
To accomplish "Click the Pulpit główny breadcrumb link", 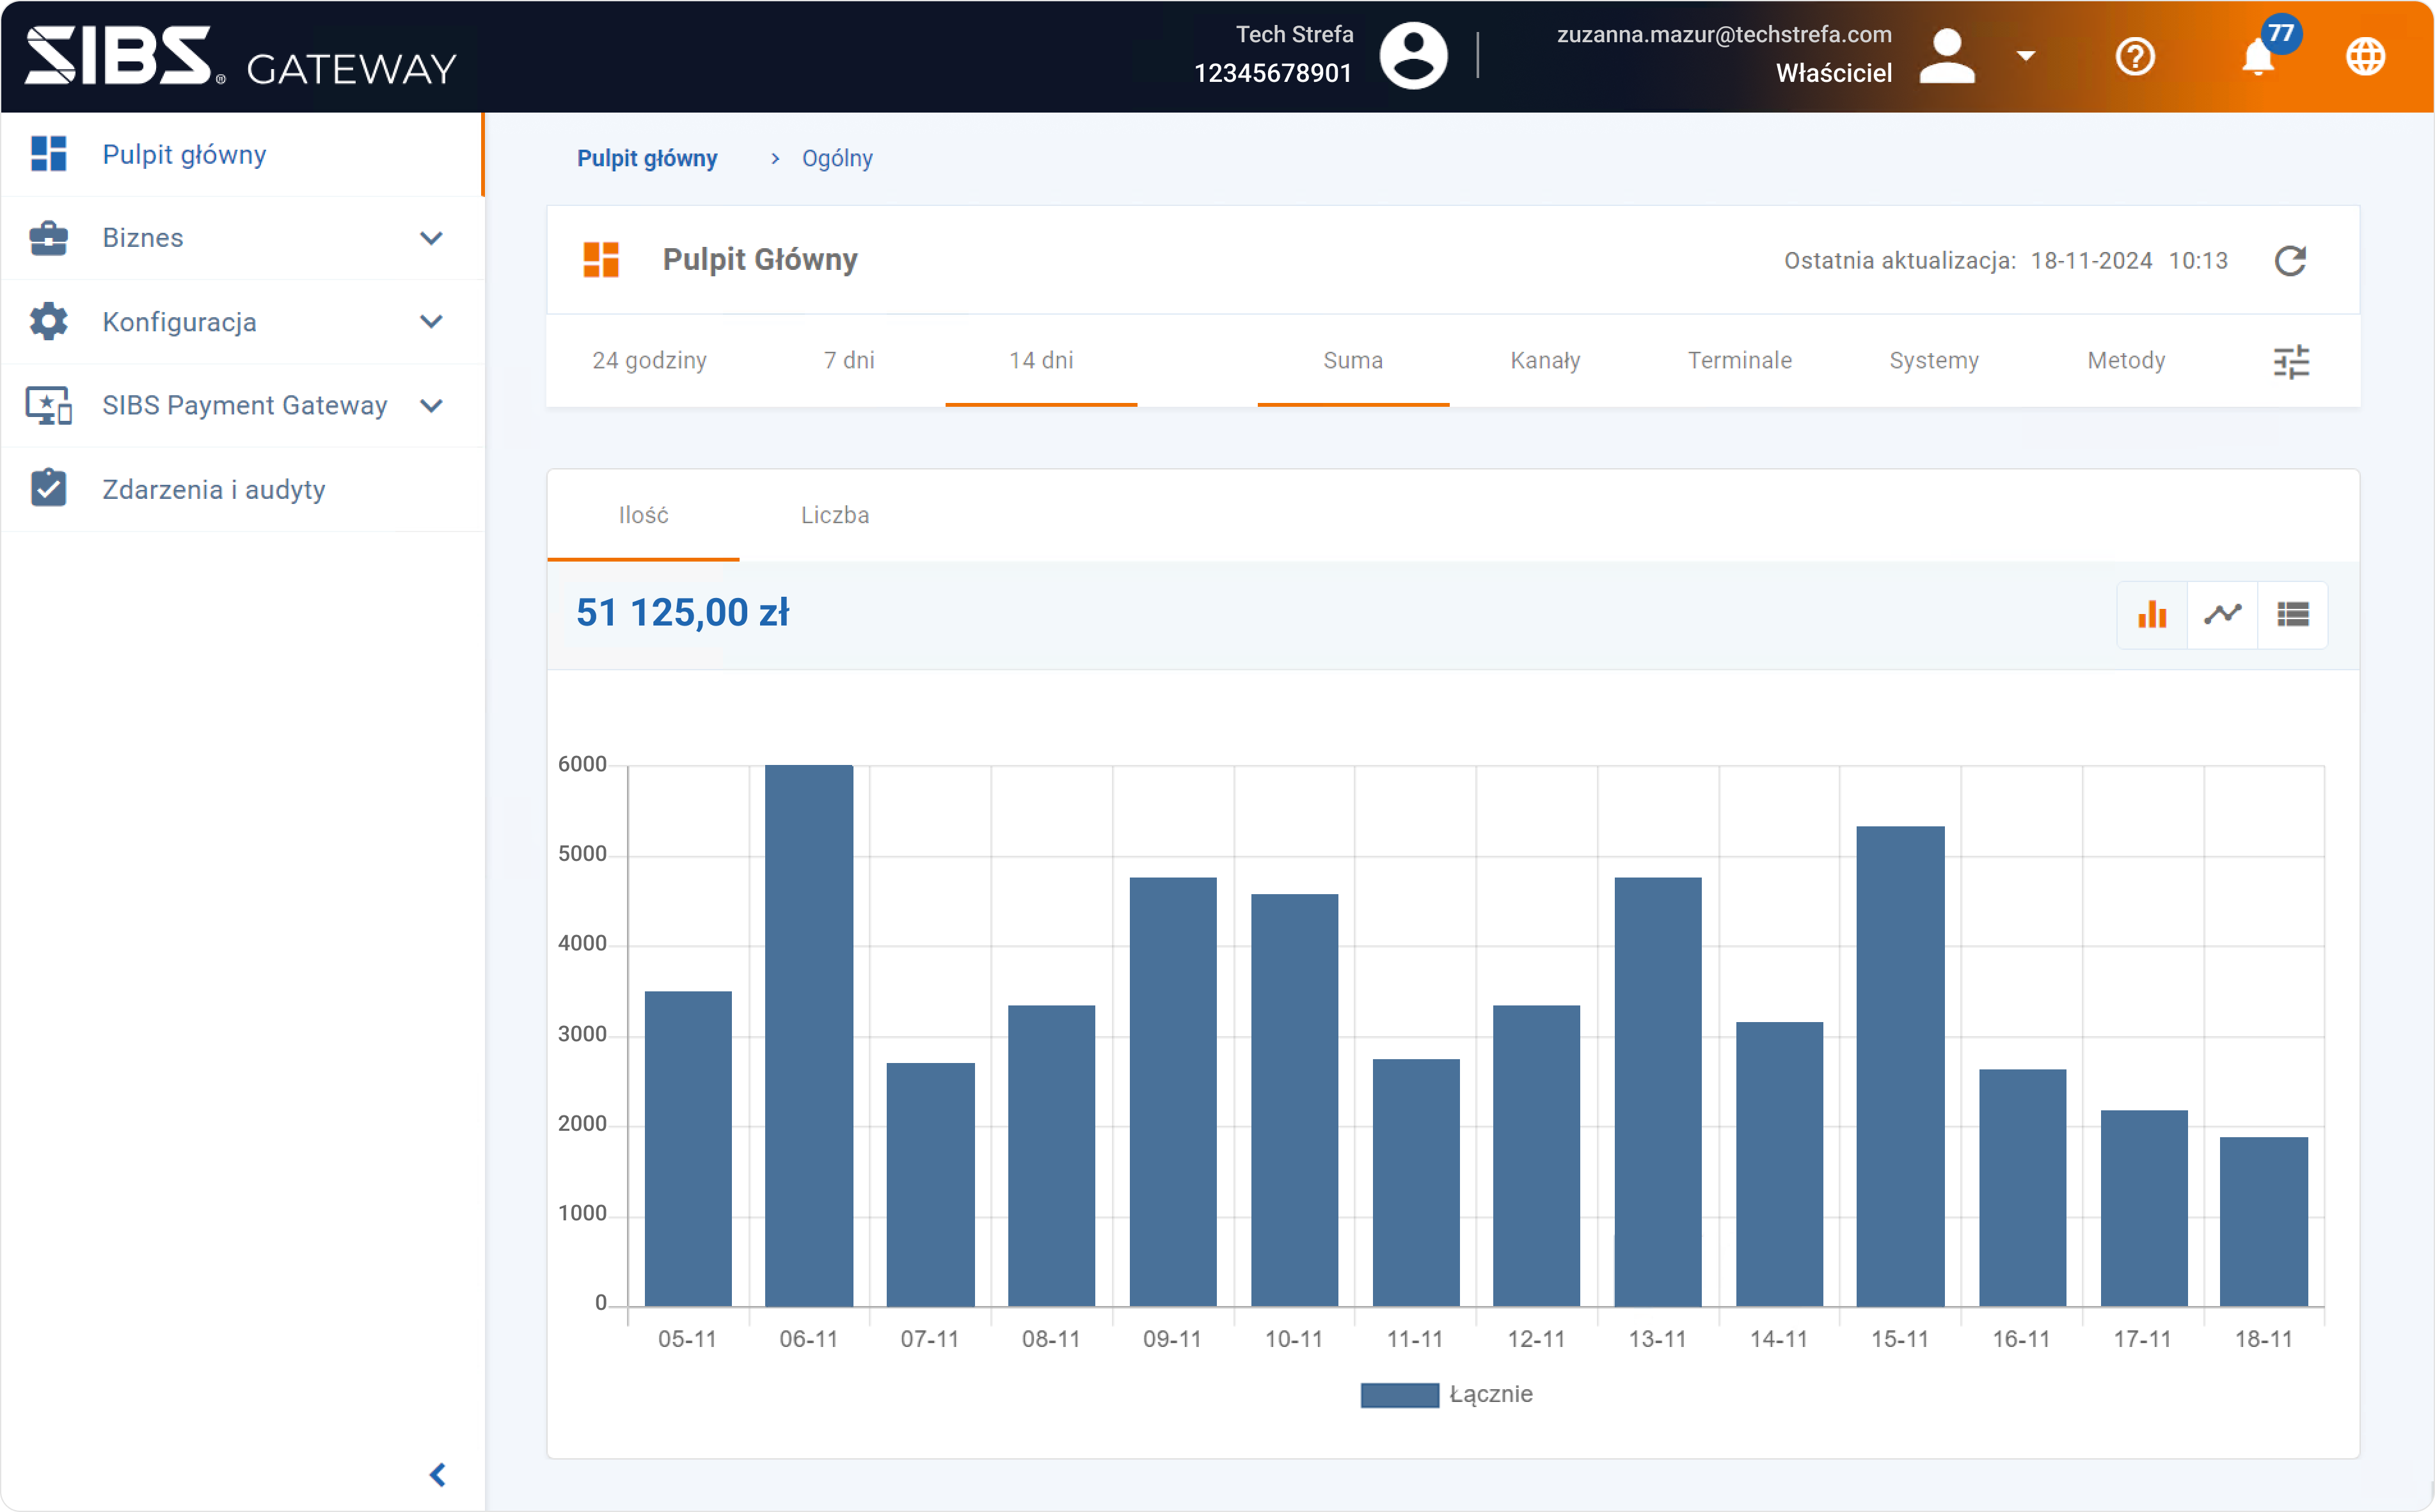I will pyautogui.click(x=647, y=158).
